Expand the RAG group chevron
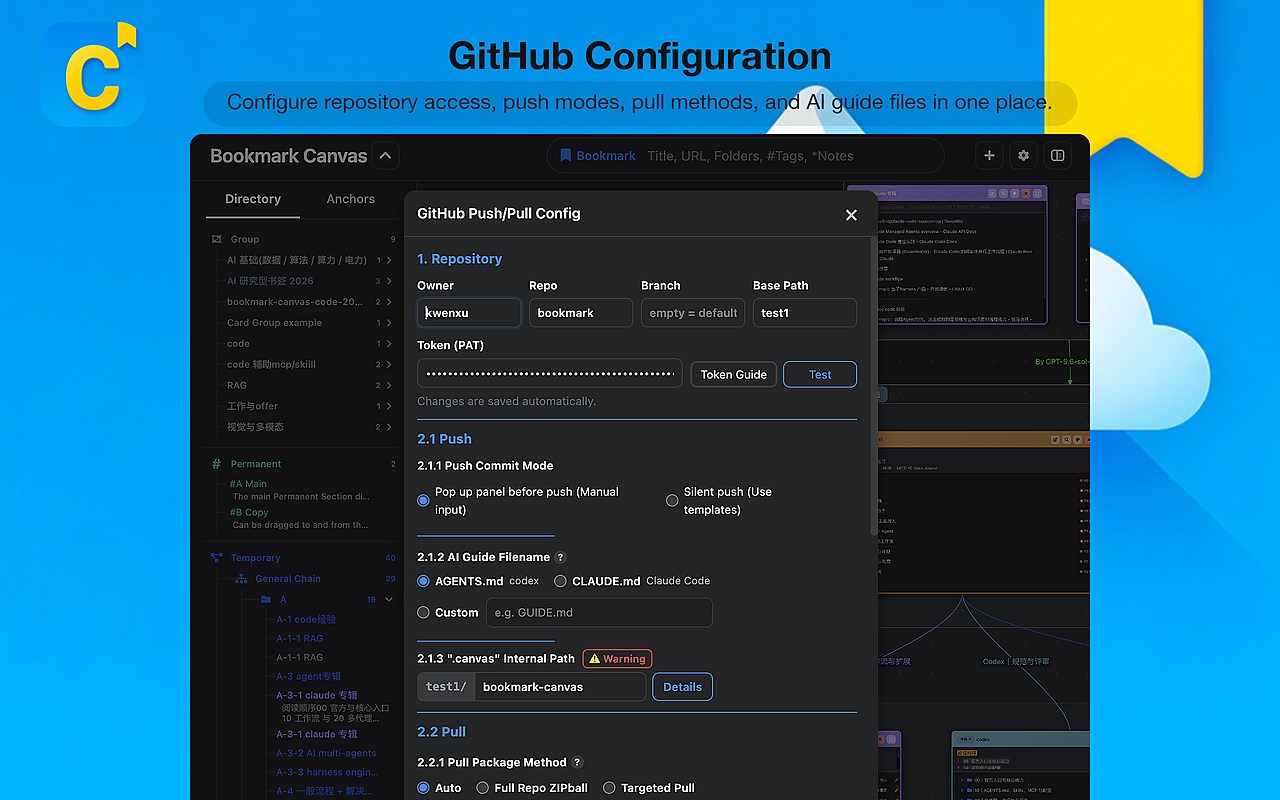 point(389,385)
